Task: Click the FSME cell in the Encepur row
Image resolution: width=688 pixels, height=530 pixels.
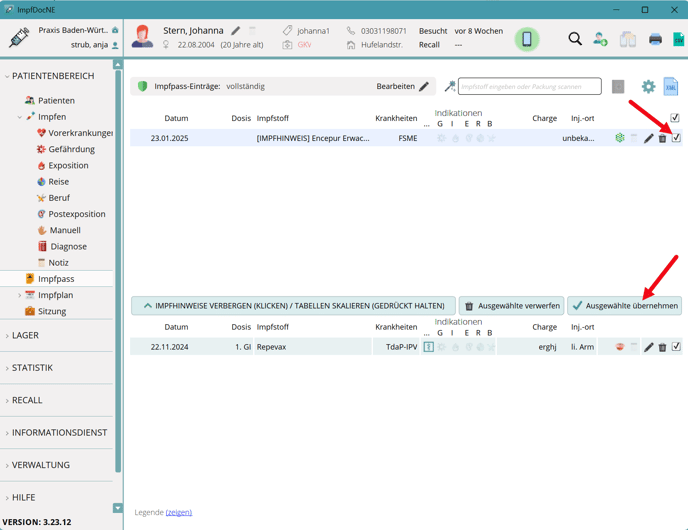Action: tap(408, 138)
